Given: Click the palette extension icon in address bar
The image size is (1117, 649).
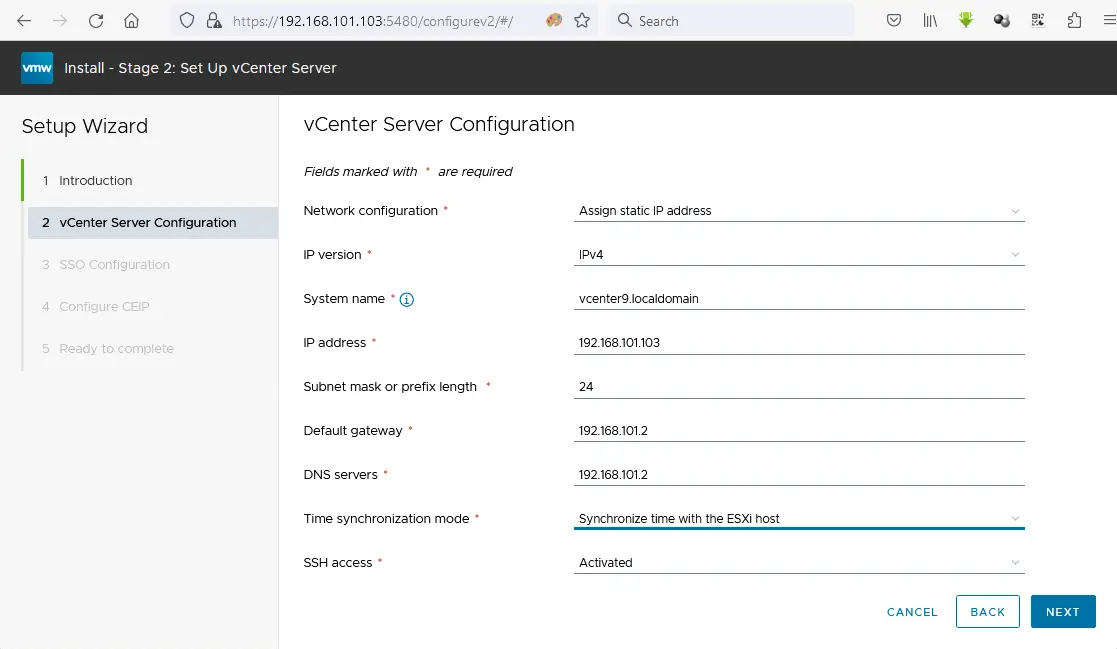Looking at the screenshot, I should pyautogui.click(x=553, y=20).
